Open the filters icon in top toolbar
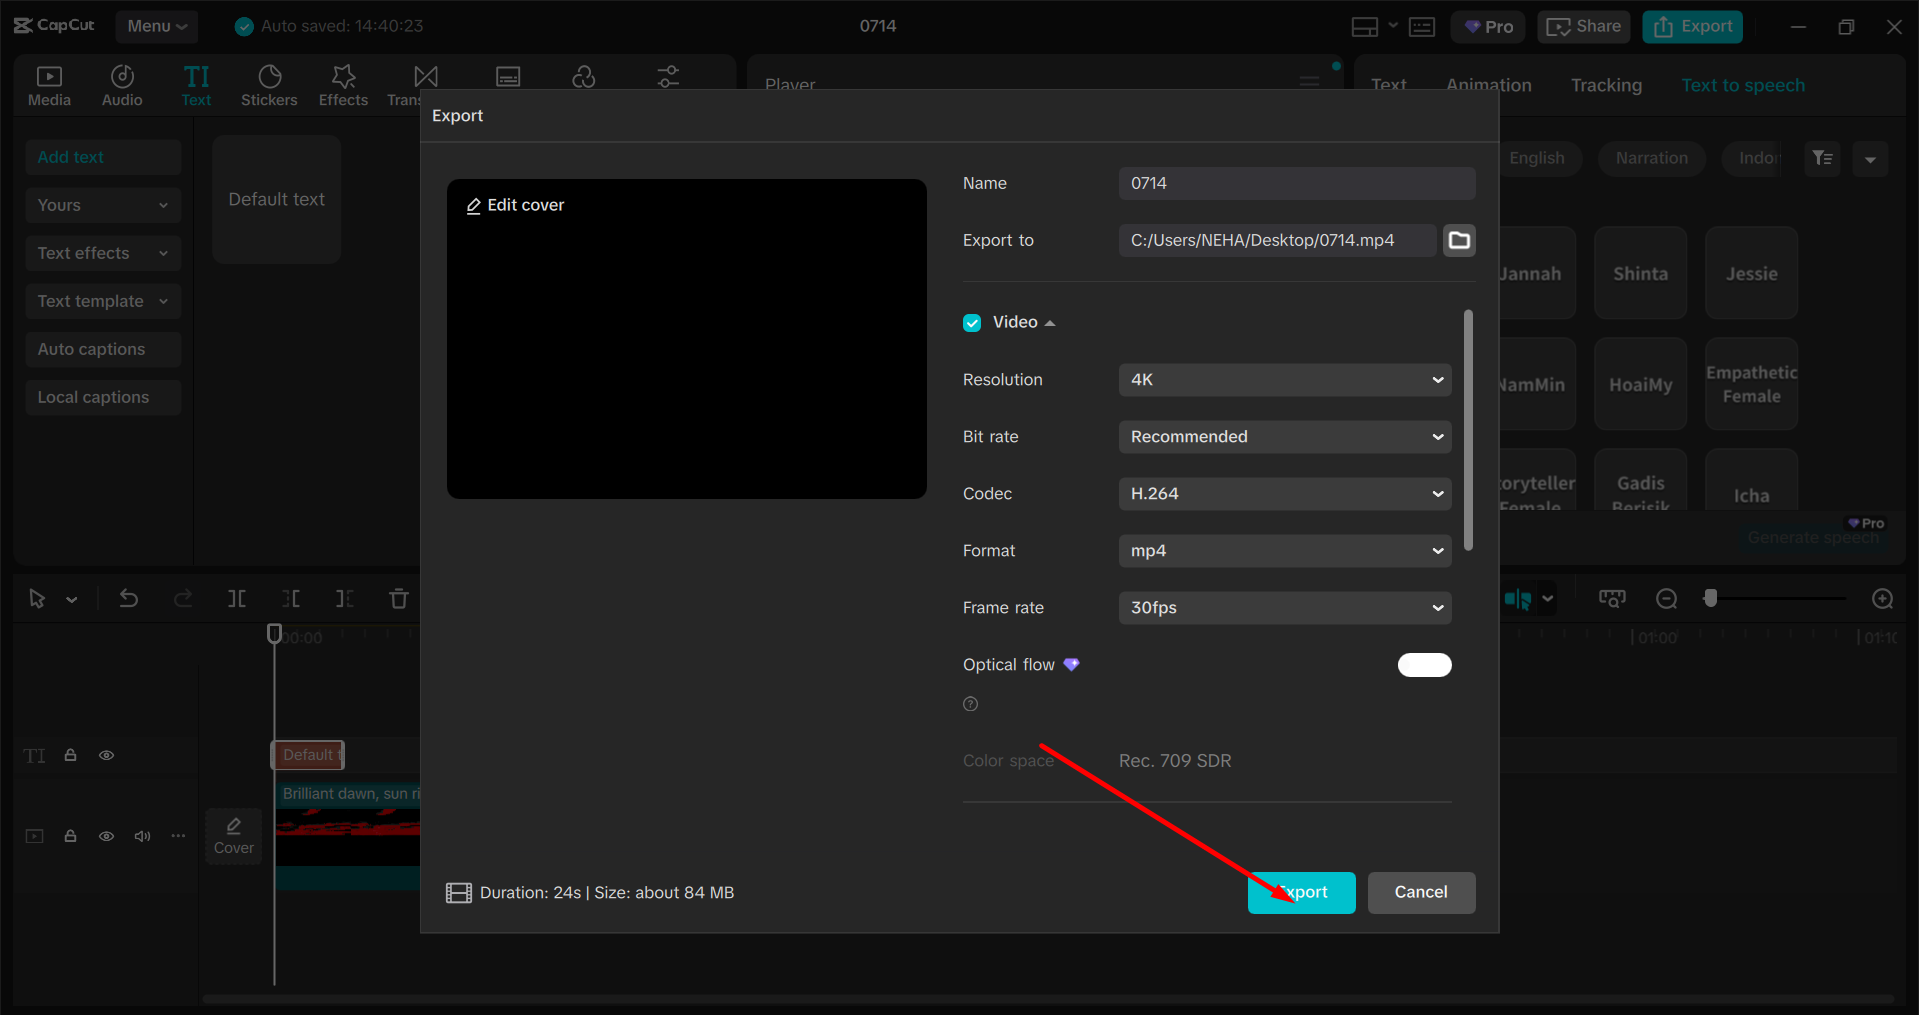Image resolution: width=1919 pixels, height=1015 pixels. point(584,77)
